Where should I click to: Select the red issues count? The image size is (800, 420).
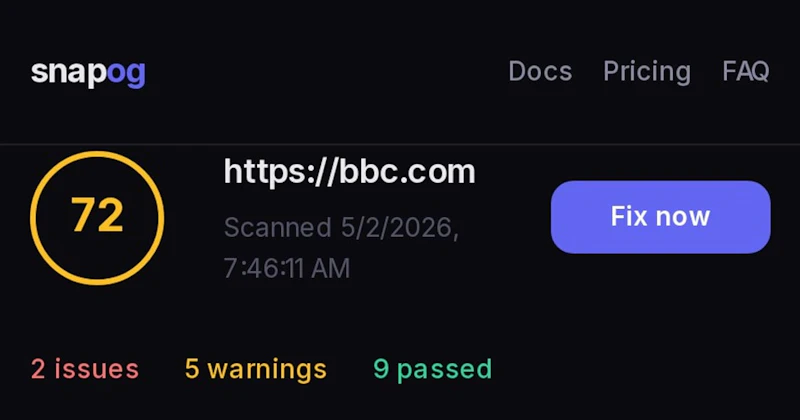pos(37,368)
